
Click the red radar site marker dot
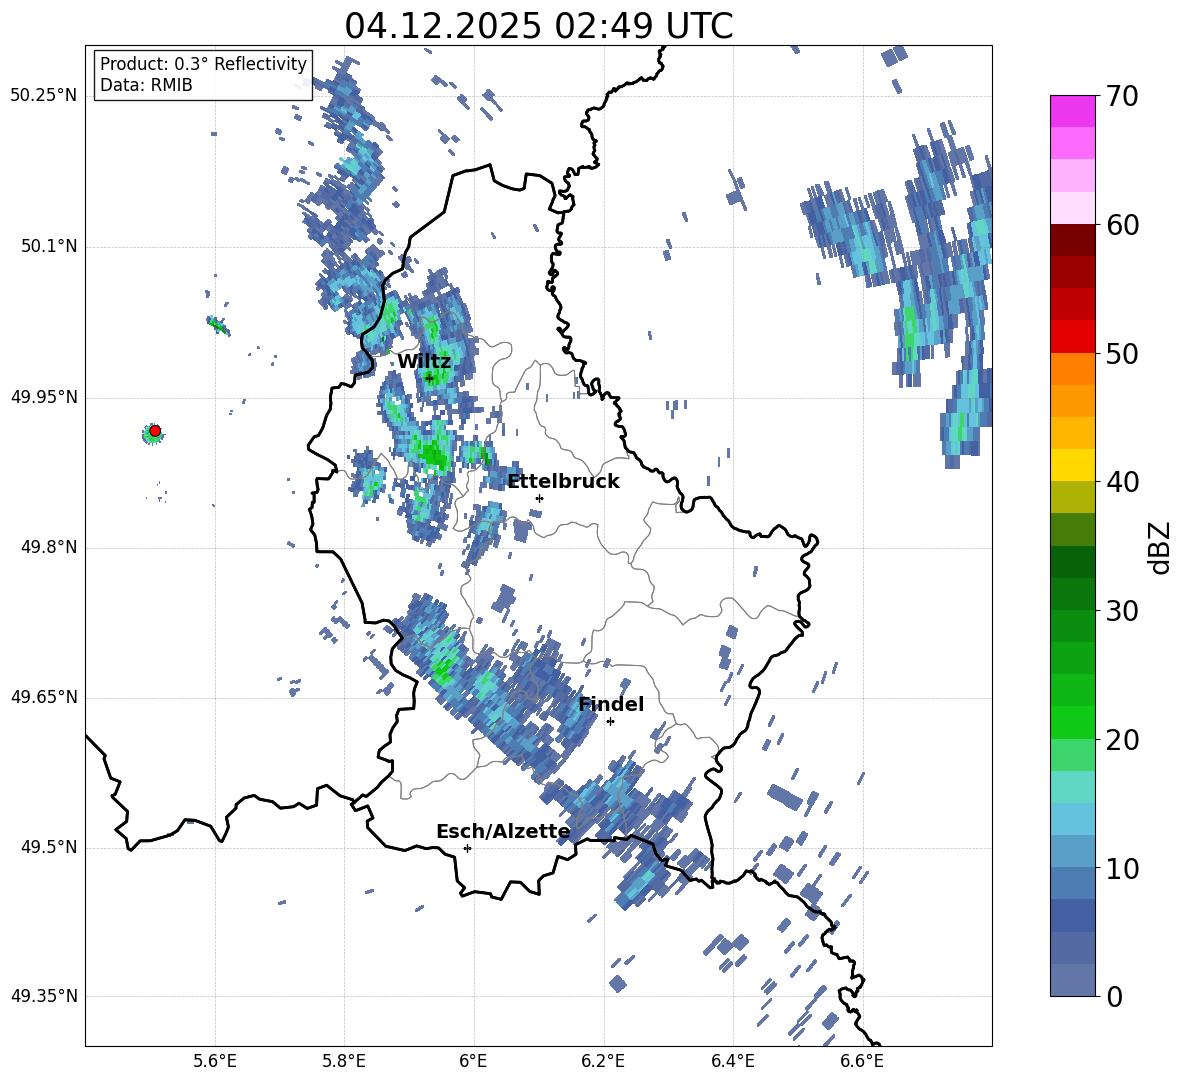[155, 431]
